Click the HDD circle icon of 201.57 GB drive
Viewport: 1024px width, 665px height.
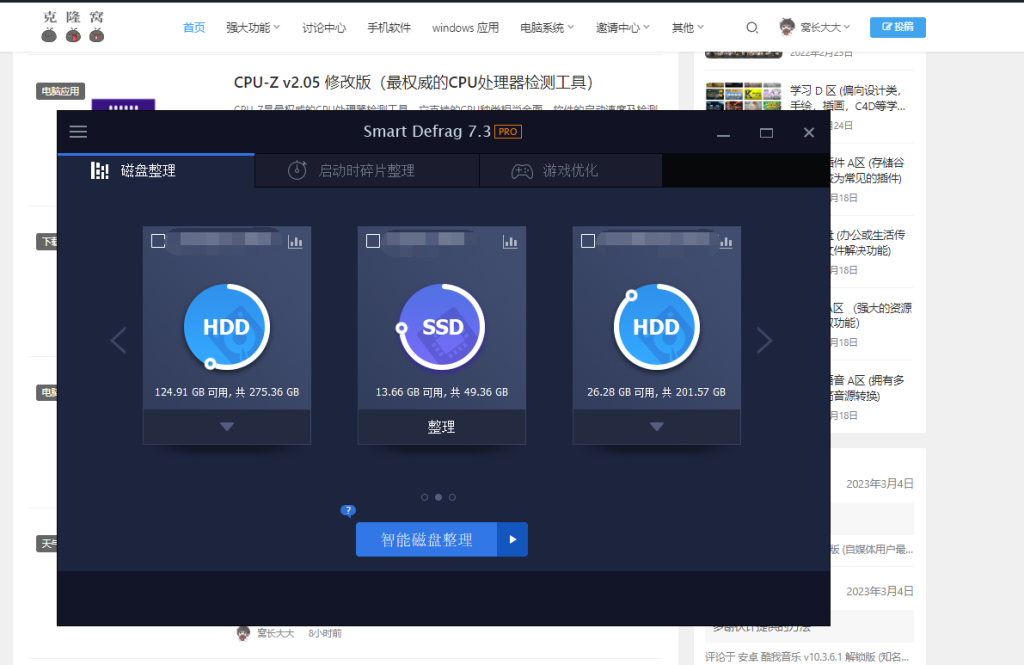(656, 327)
